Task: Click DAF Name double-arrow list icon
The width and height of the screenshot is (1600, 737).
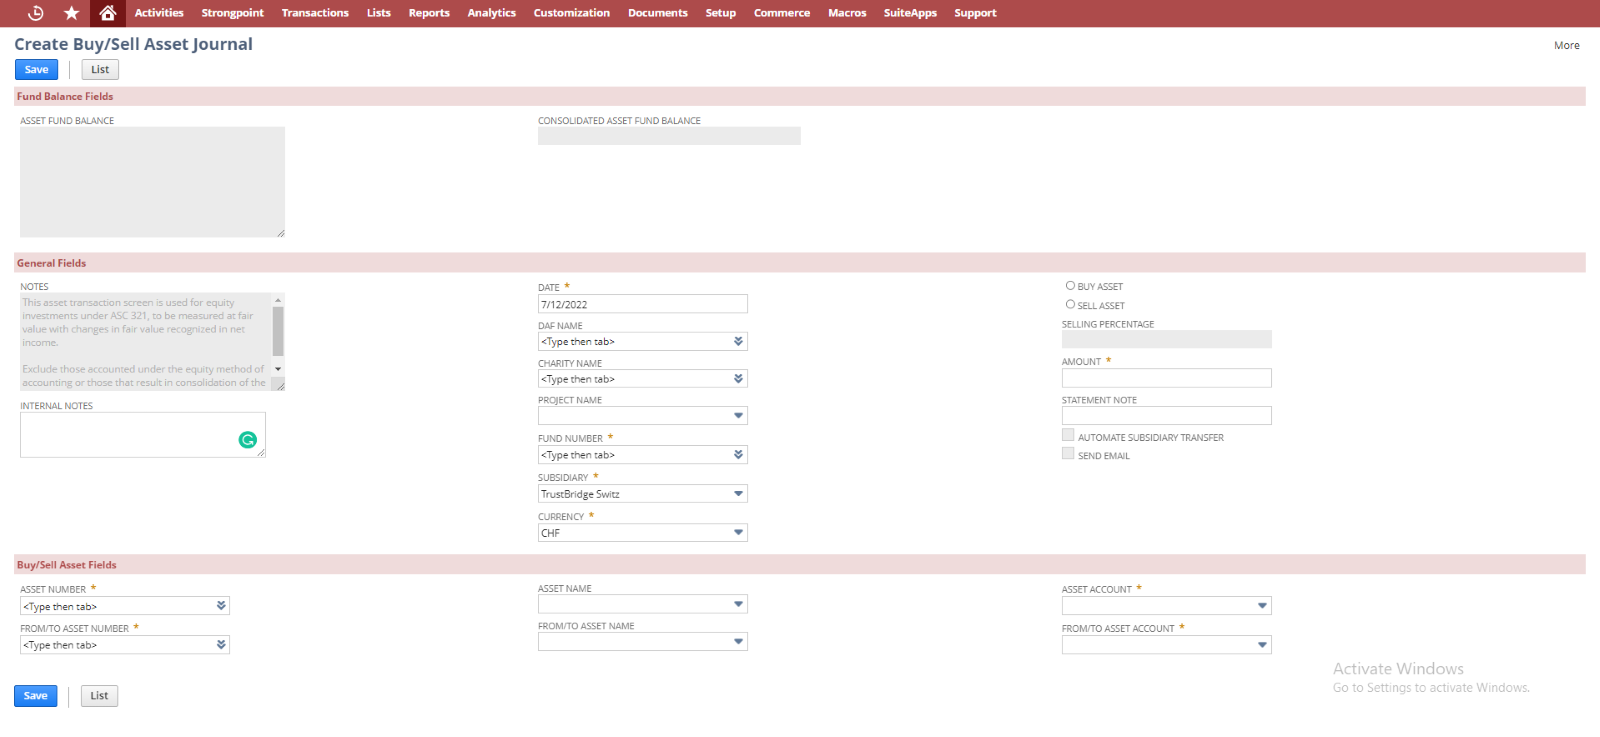Action: (738, 342)
